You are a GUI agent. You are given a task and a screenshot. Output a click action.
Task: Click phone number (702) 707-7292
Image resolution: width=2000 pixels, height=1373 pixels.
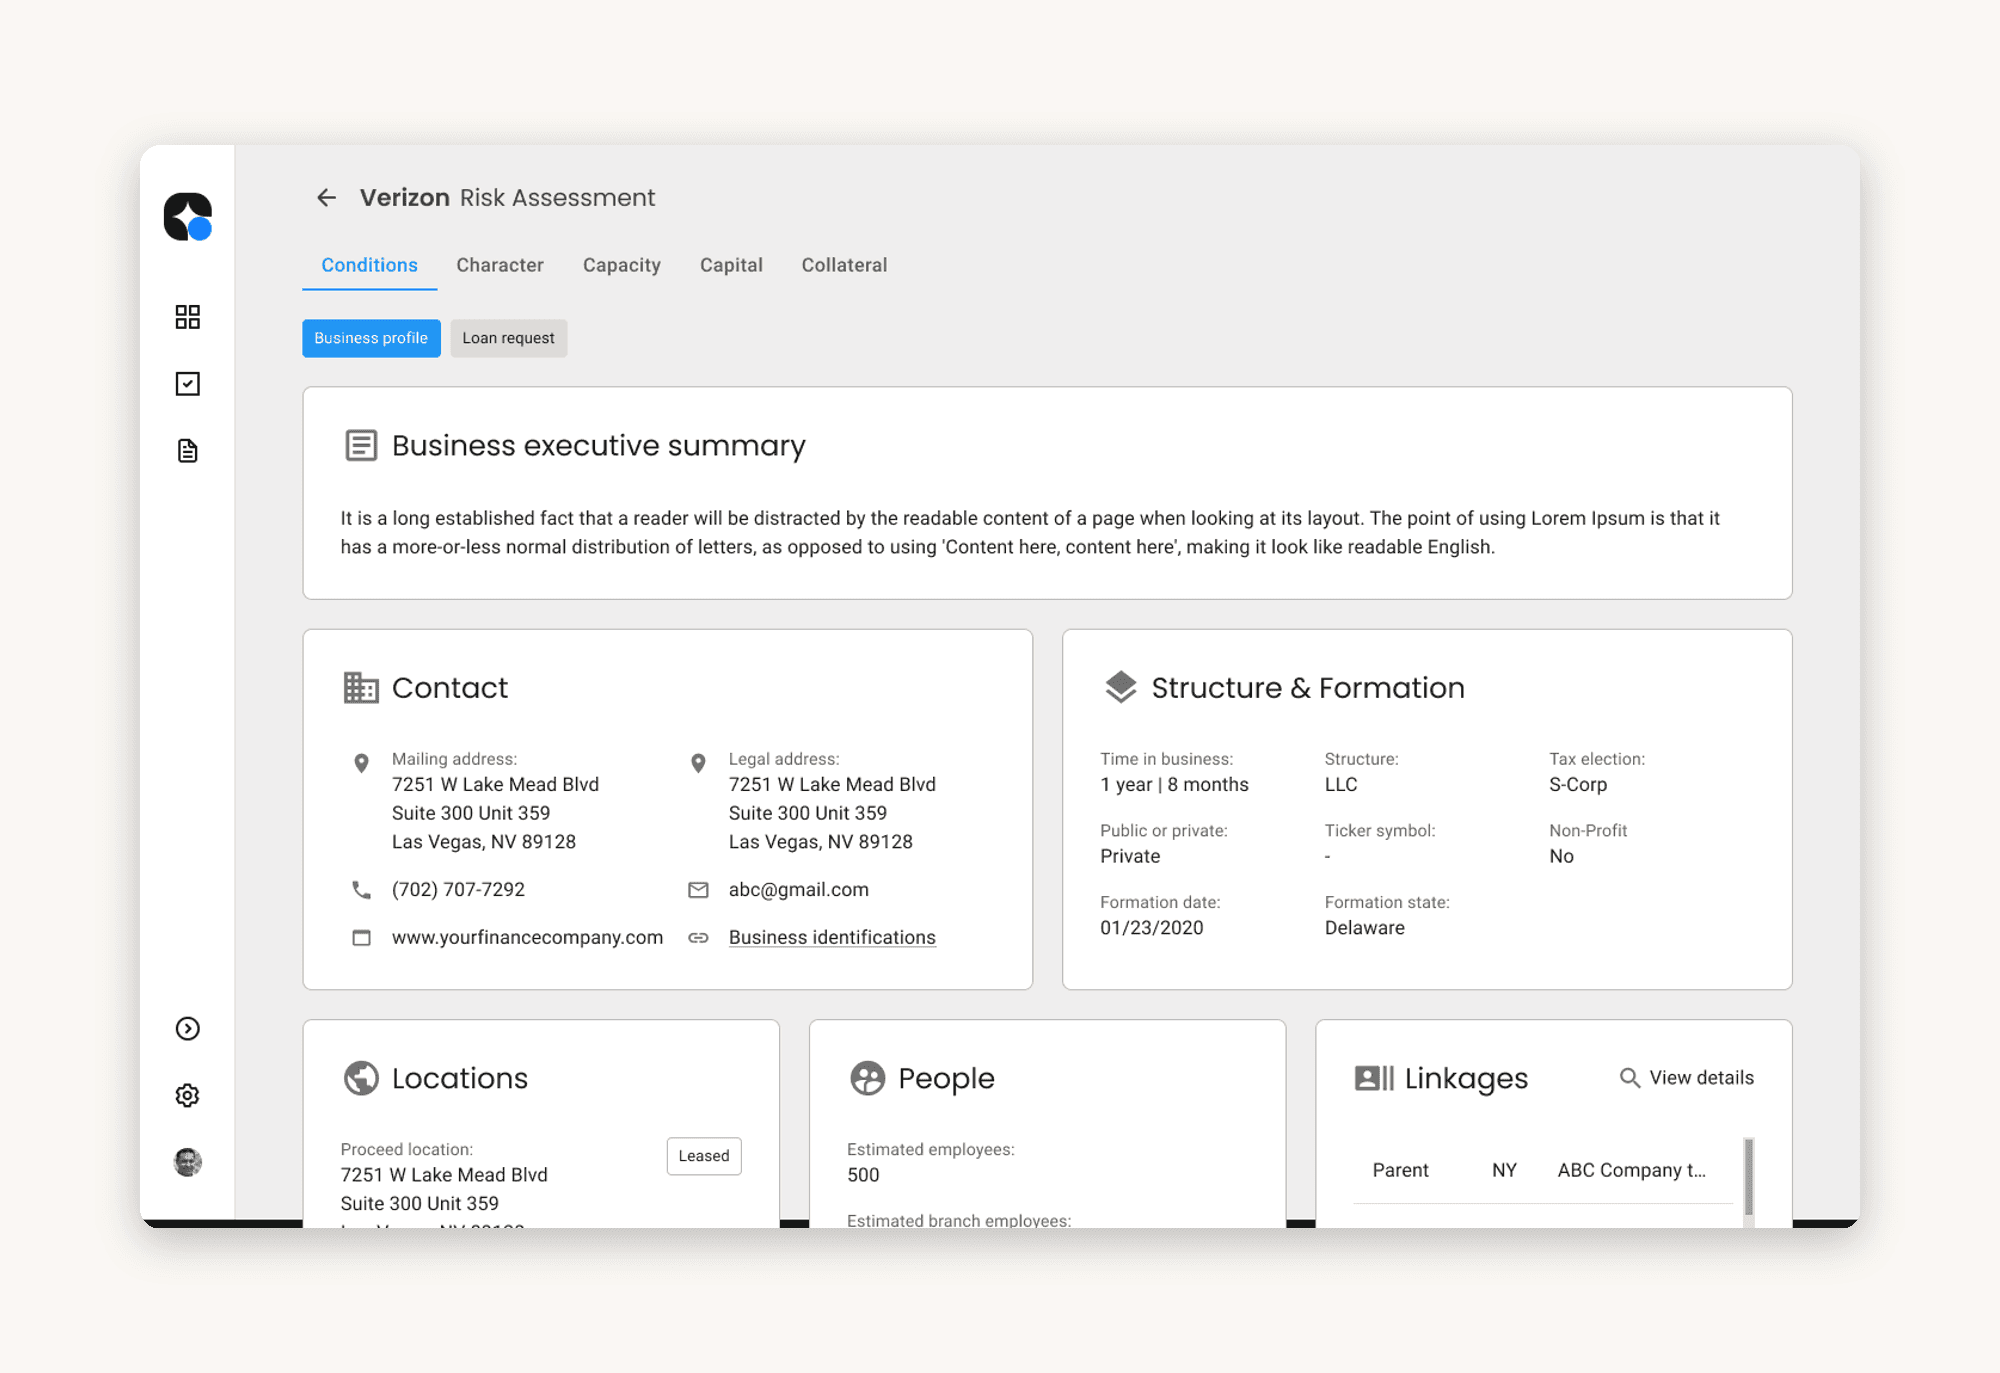(458, 890)
